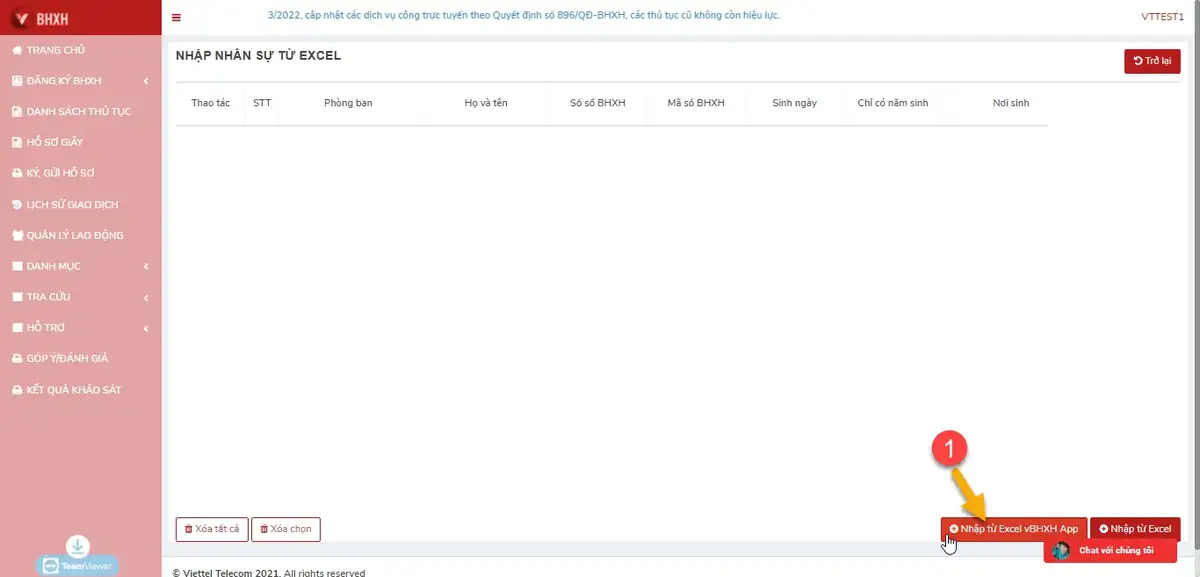Image resolution: width=1200 pixels, height=577 pixels.
Task: Click the Xóa chọn button
Action: coord(286,529)
